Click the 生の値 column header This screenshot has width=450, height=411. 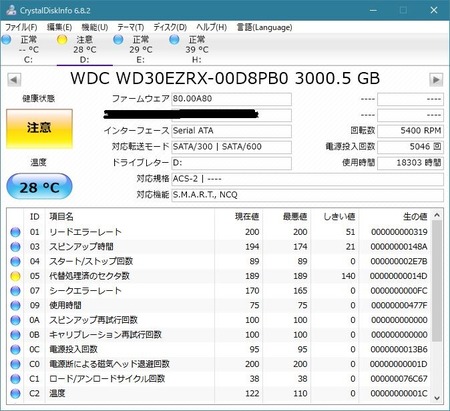point(395,217)
